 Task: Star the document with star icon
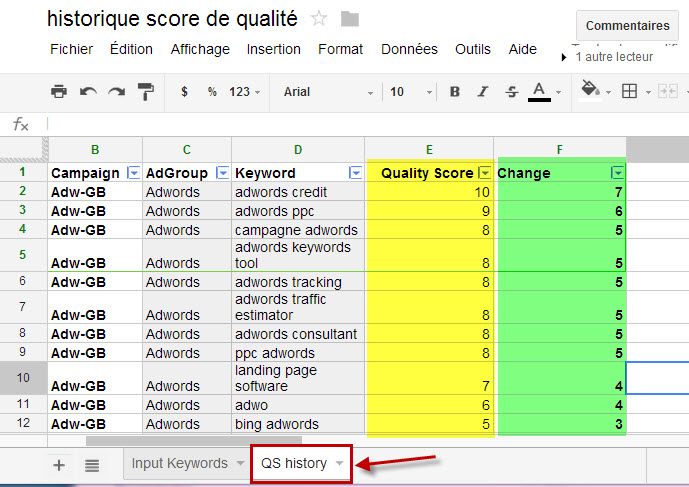(319, 18)
